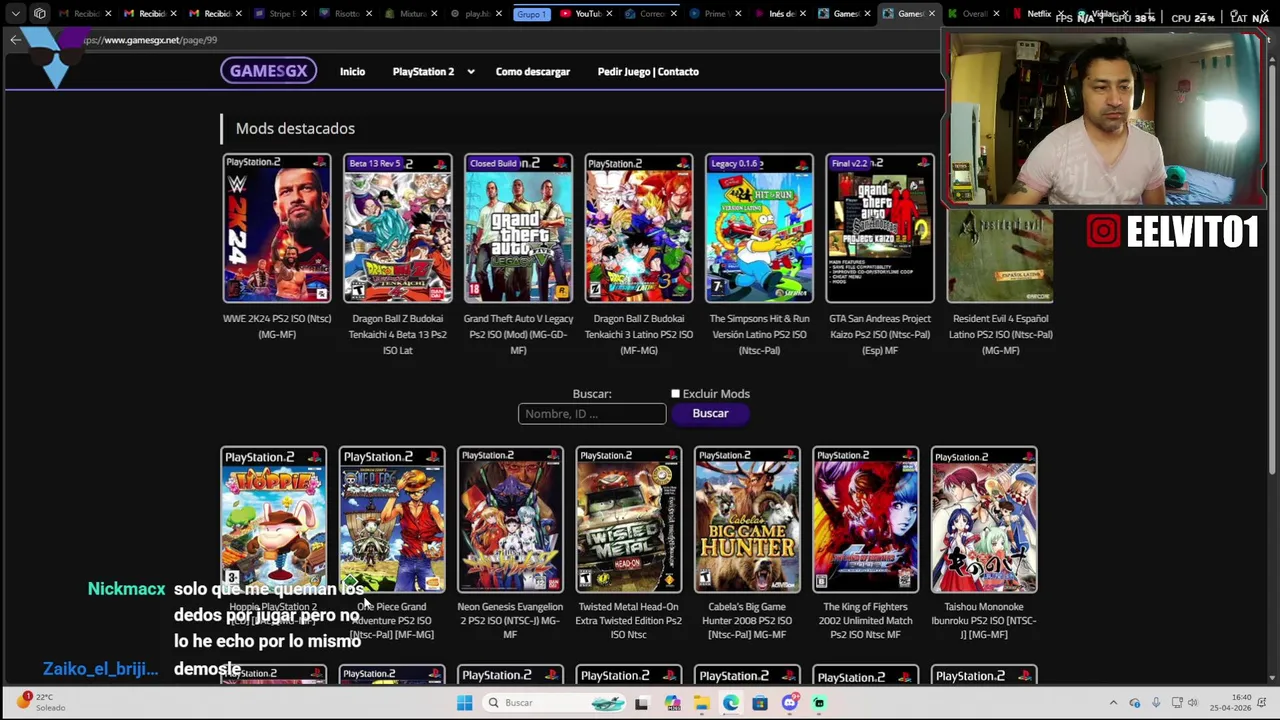Close the Stripe tab
The width and height of the screenshot is (1280, 720).
[x=303, y=14]
